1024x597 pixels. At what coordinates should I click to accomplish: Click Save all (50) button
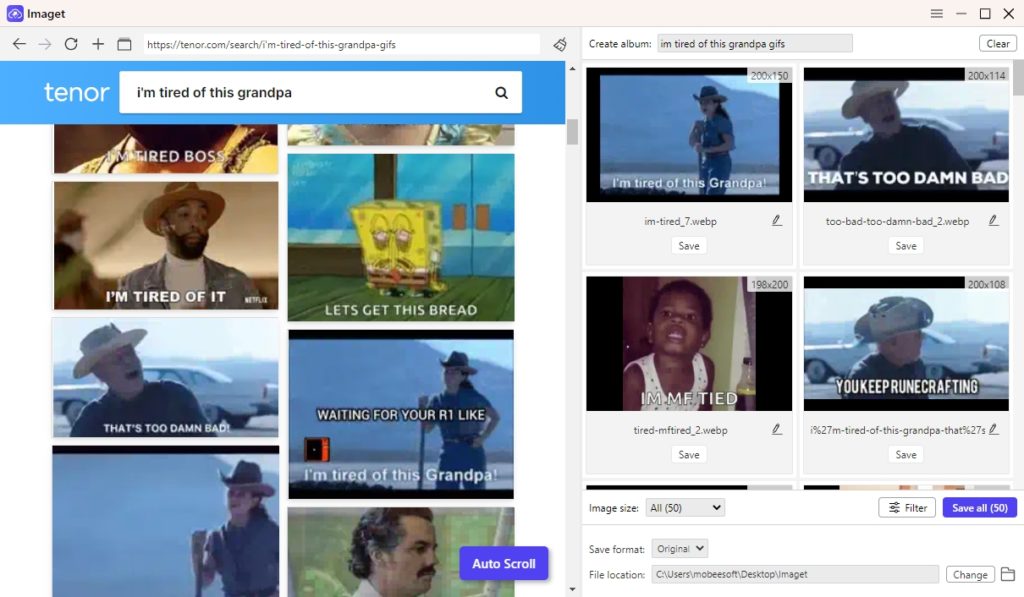(980, 508)
